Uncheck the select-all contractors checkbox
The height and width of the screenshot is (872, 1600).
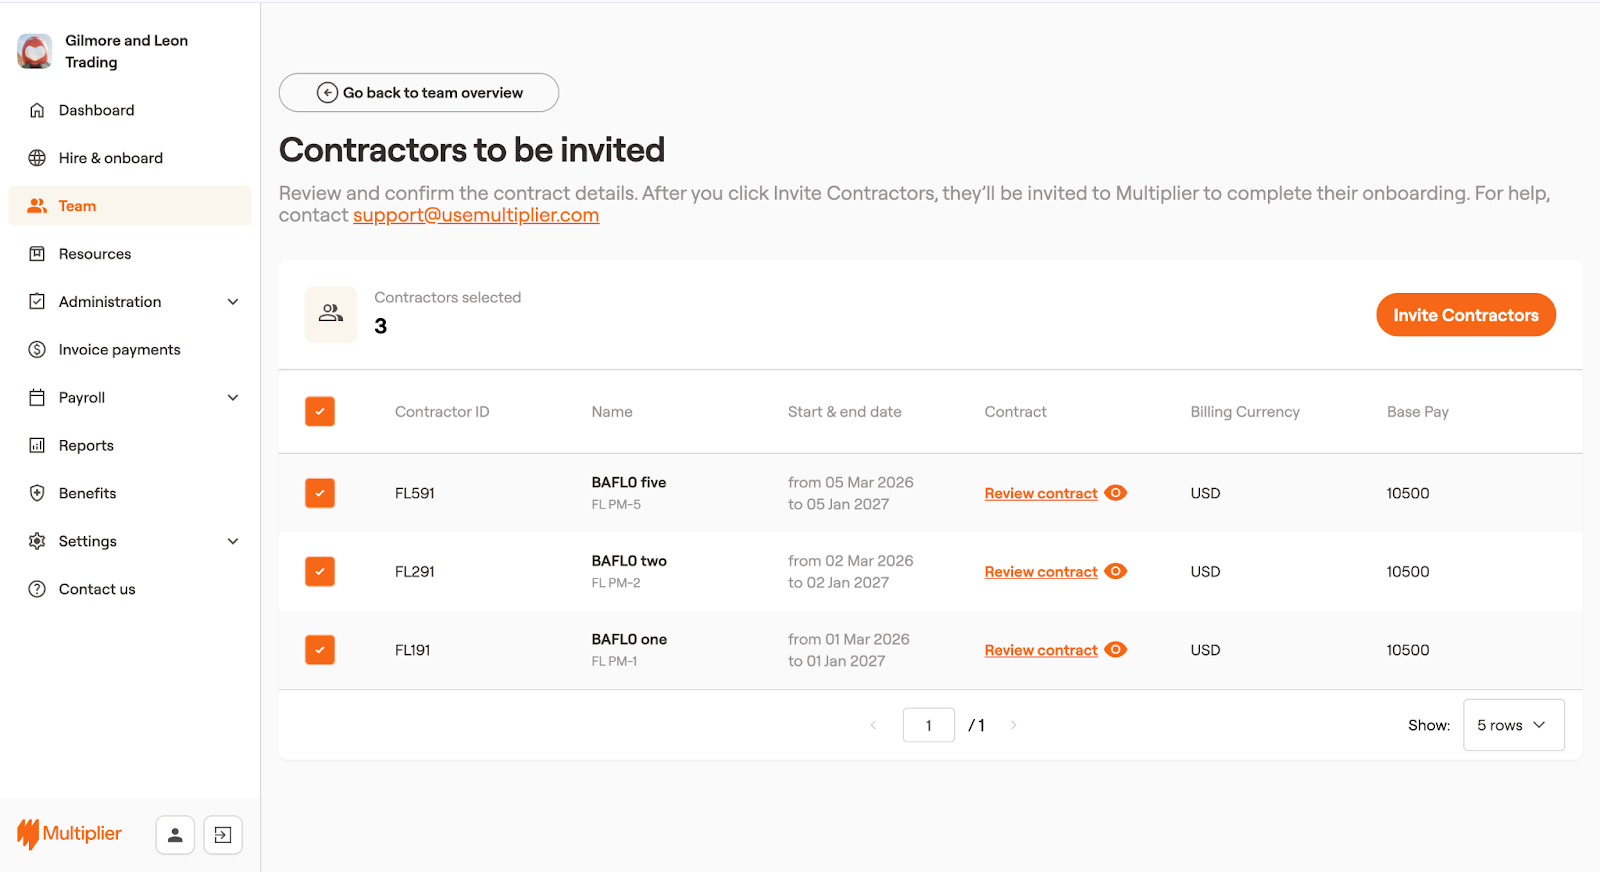click(x=320, y=412)
